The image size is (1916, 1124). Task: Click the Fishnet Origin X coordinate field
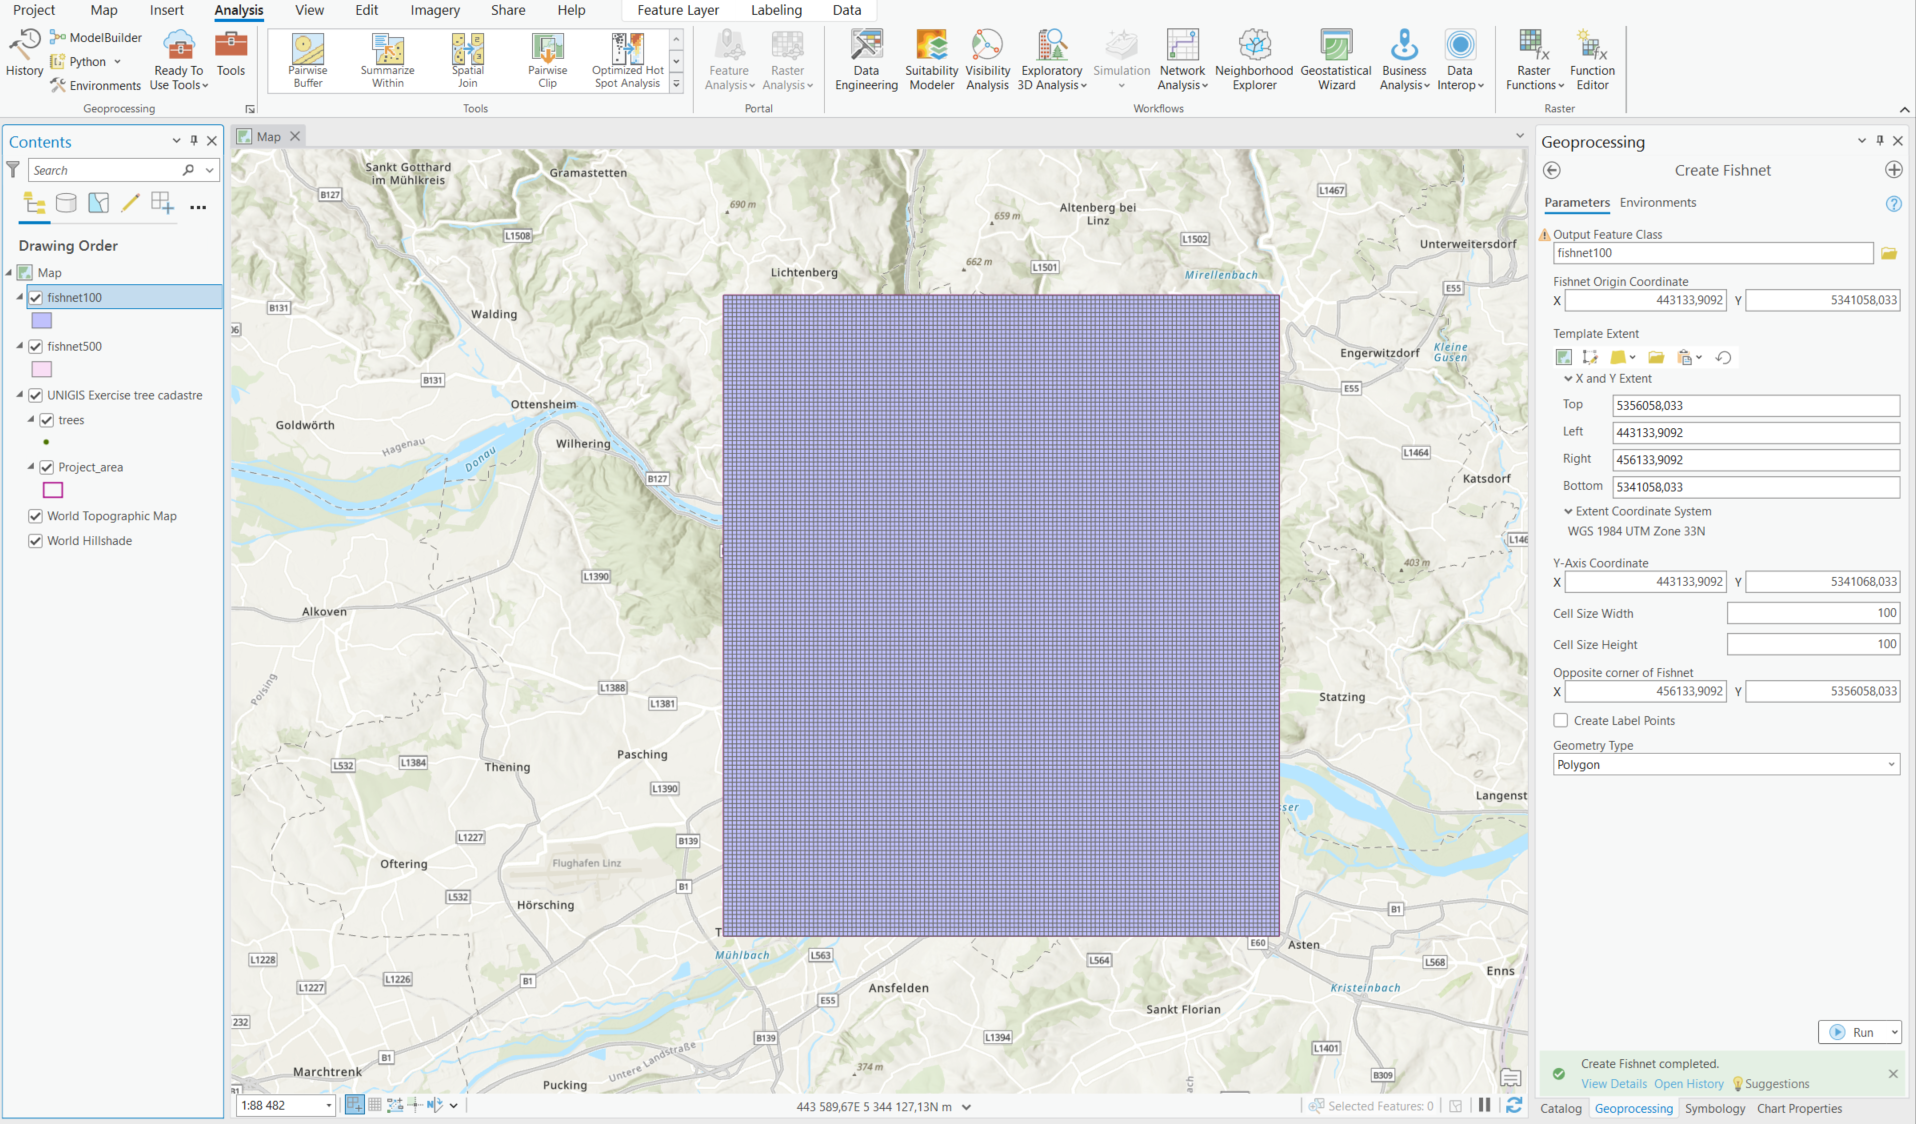1645,300
